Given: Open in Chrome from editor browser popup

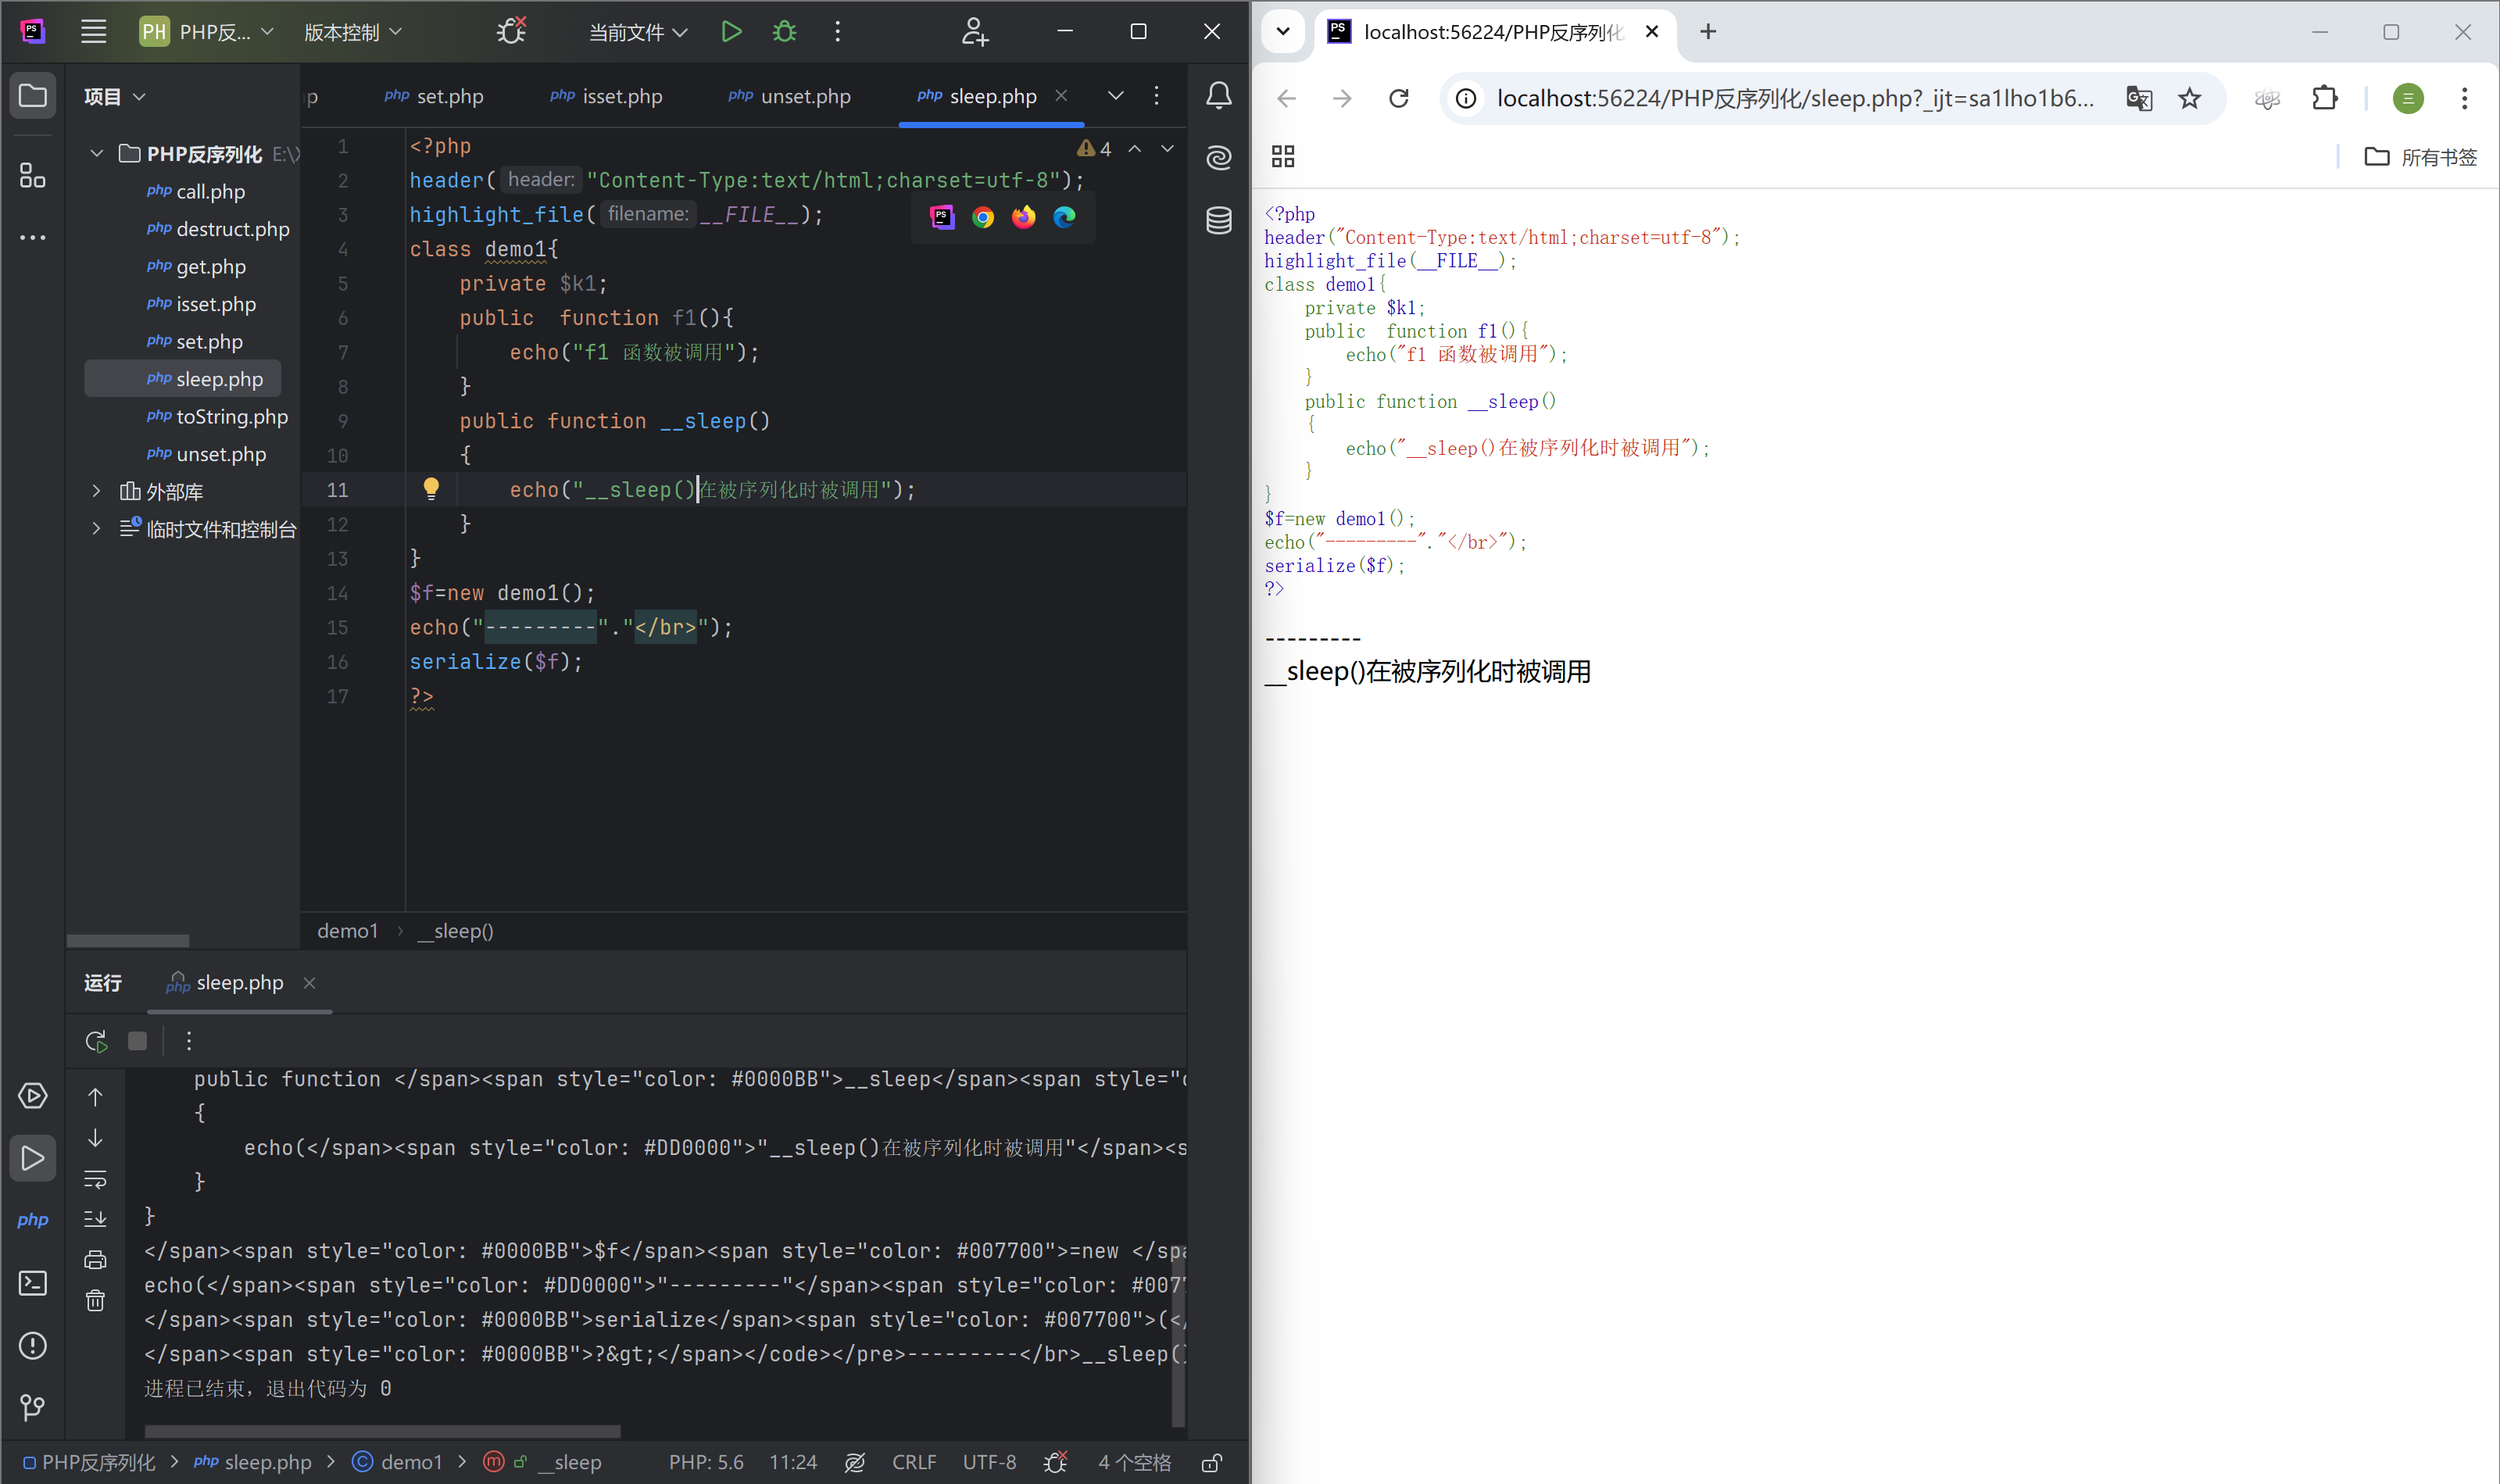Looking at the screenshot, I should pos(983,217).
